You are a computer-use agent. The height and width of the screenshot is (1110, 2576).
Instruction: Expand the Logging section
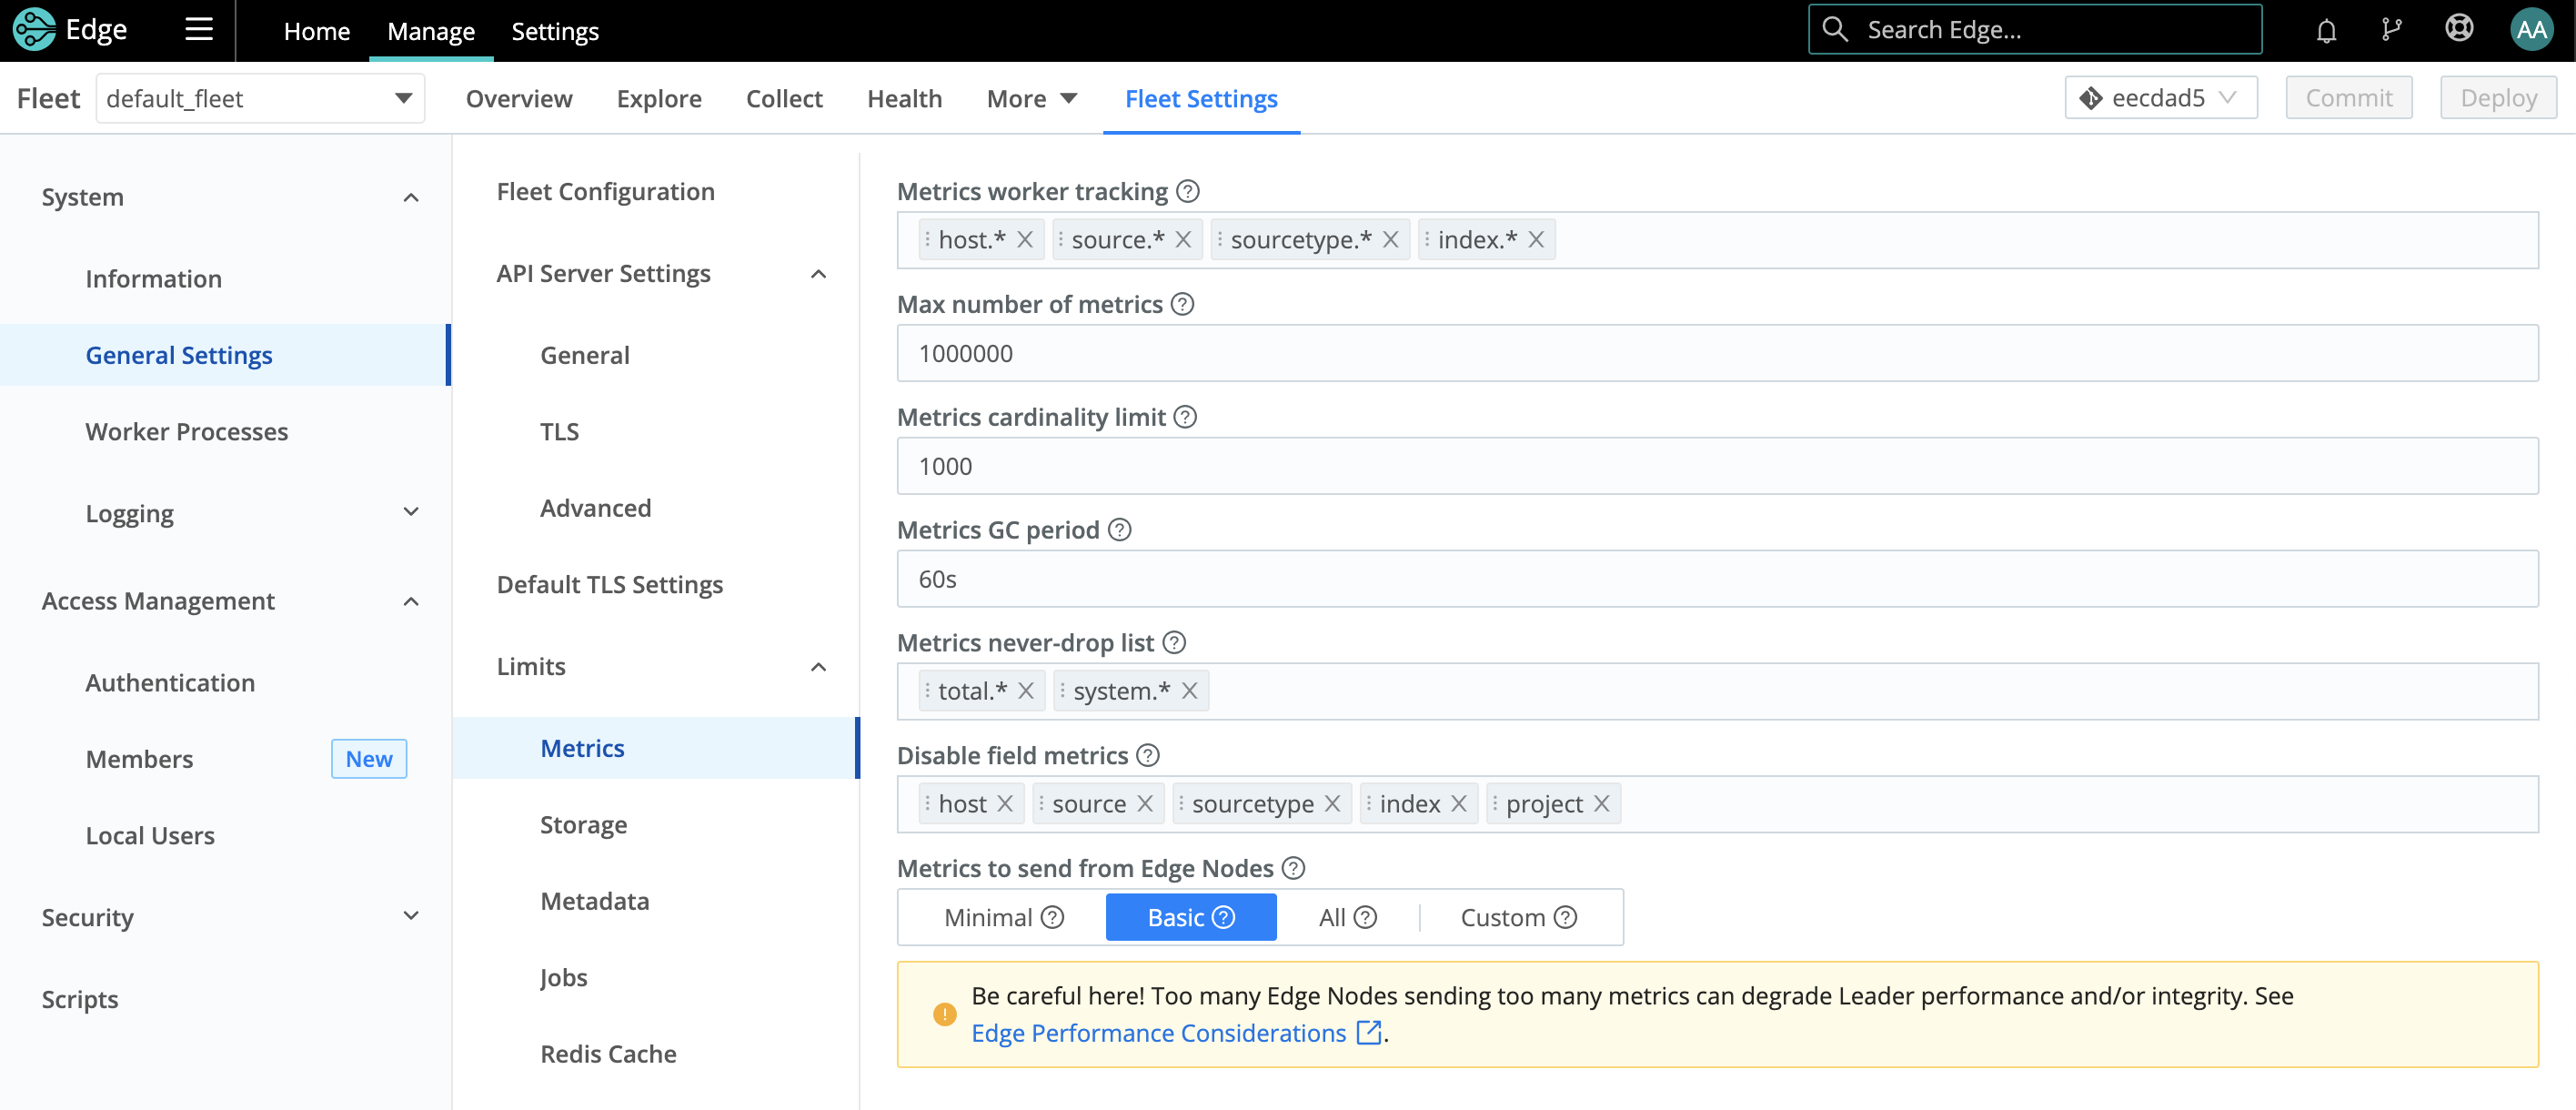[x=411, y=512]
